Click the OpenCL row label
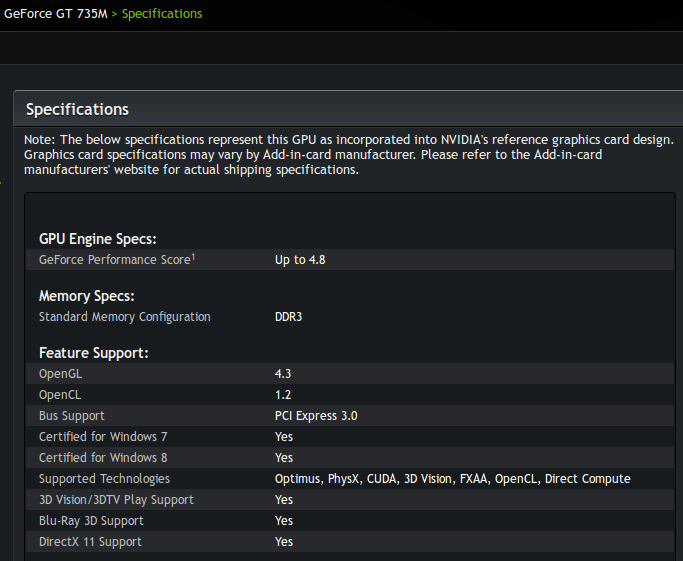The width and height of the screenshot is (683, 561). coord(60,395)
